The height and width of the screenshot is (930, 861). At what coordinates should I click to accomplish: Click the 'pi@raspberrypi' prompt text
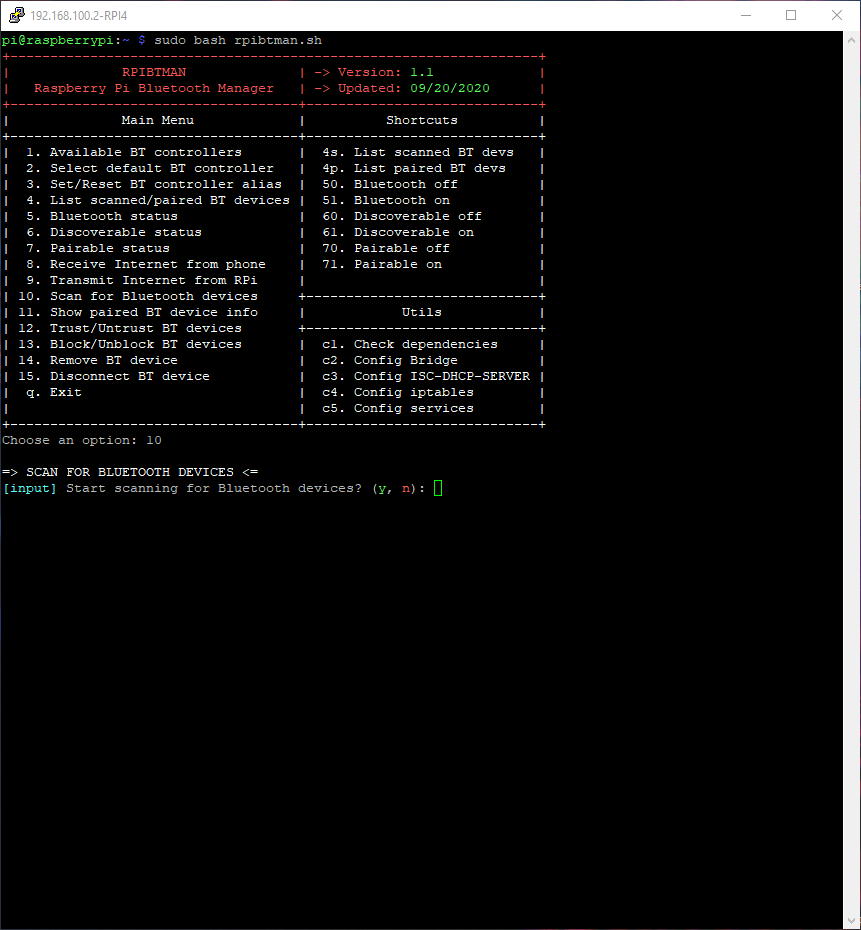point(58,40)
